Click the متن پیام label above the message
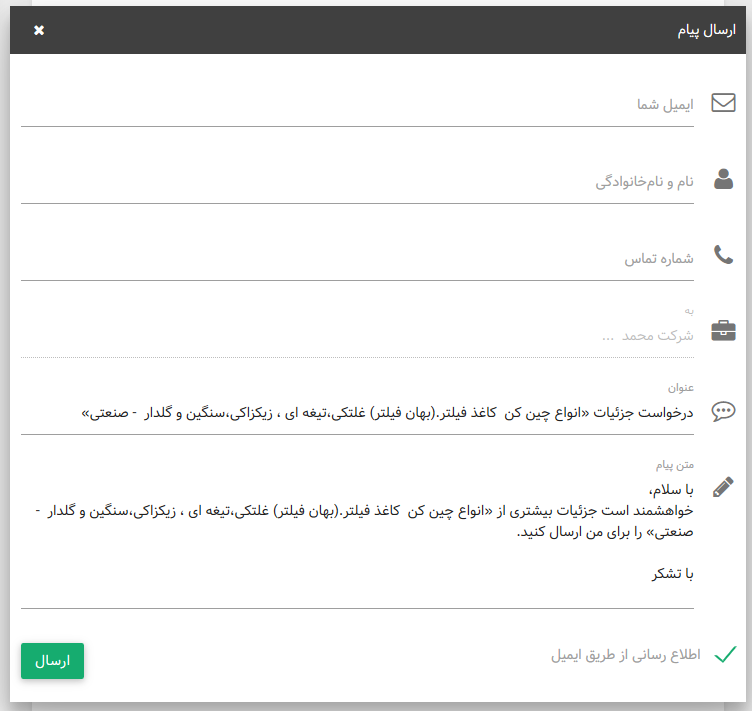The height and width of the screenshot is (711, 752). [674, 464]
